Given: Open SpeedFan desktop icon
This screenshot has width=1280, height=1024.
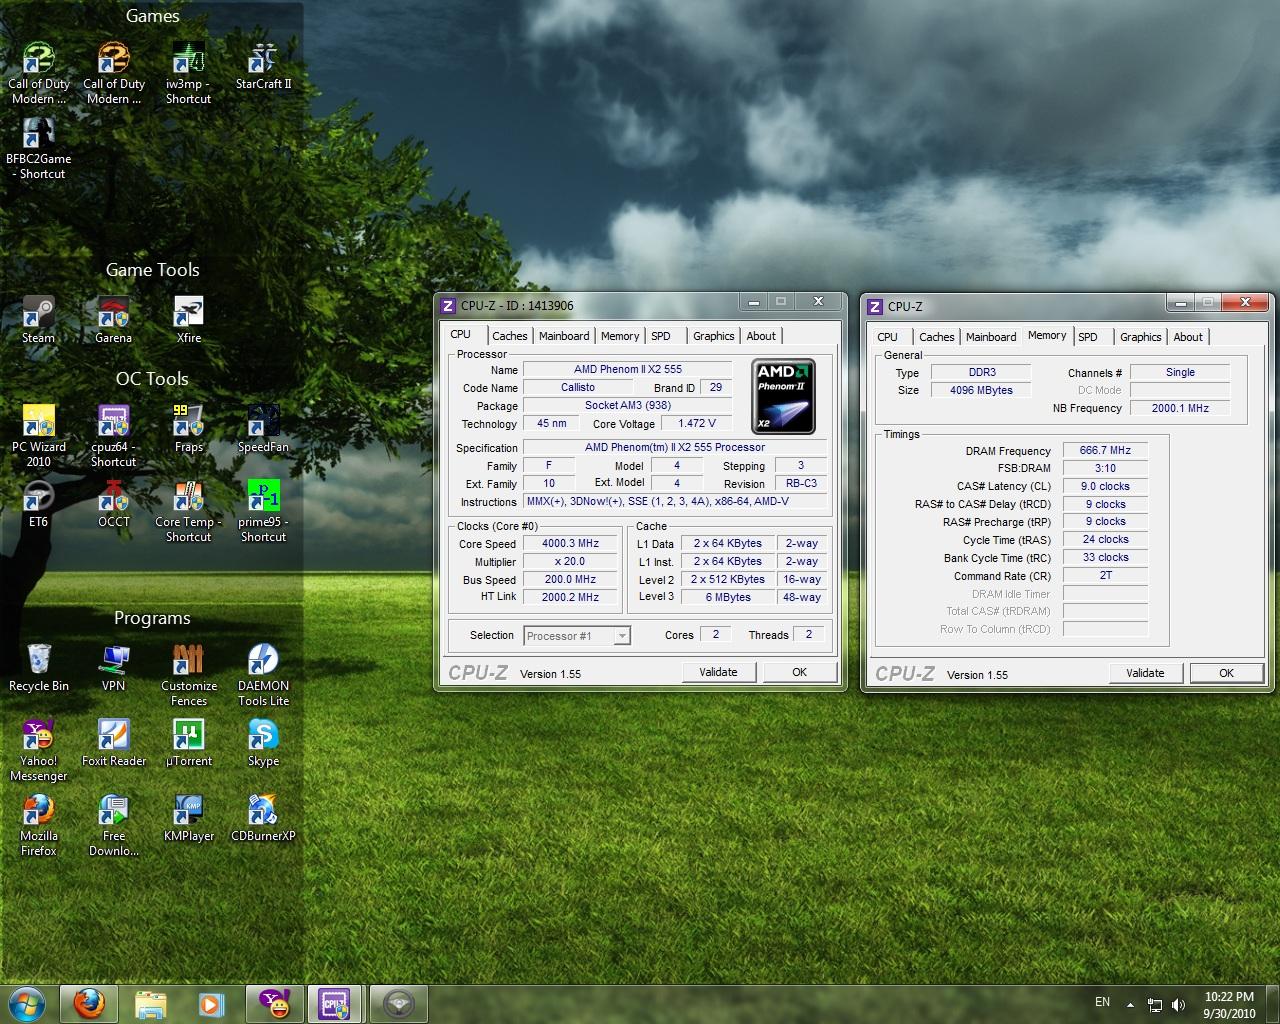Looking at the screenshot, I should (x=263, y=429).
